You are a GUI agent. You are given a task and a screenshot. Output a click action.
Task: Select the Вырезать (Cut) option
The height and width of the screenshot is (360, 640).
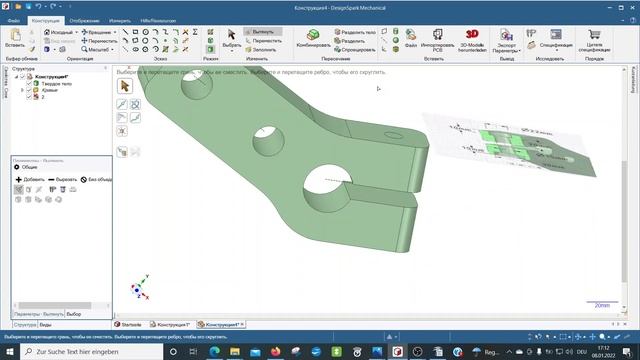tap(62, 180)
